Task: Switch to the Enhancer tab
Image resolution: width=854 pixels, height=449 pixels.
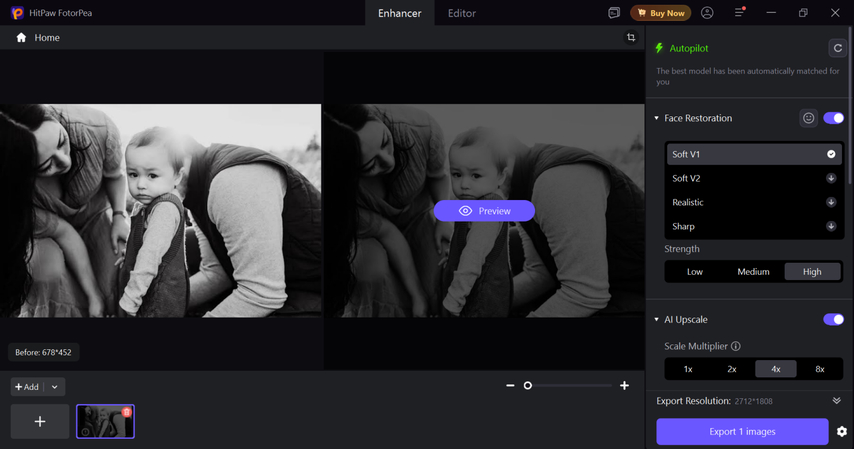Action: [400, 13]
